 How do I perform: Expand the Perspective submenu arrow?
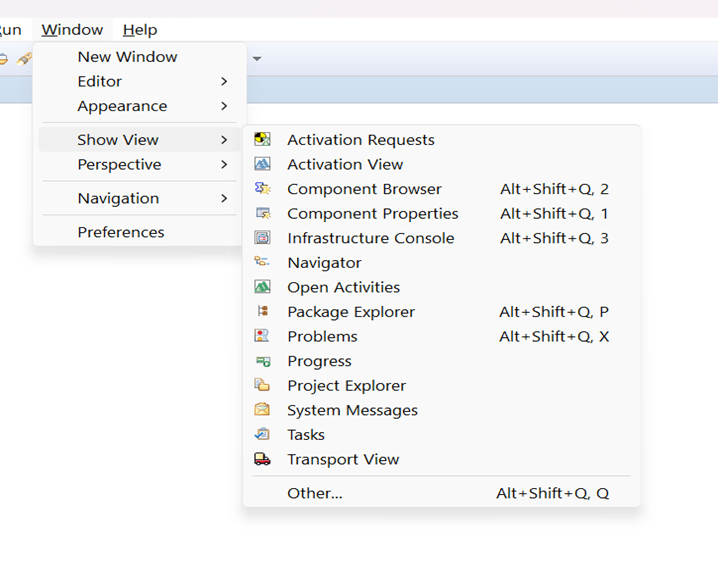[224, 164]
